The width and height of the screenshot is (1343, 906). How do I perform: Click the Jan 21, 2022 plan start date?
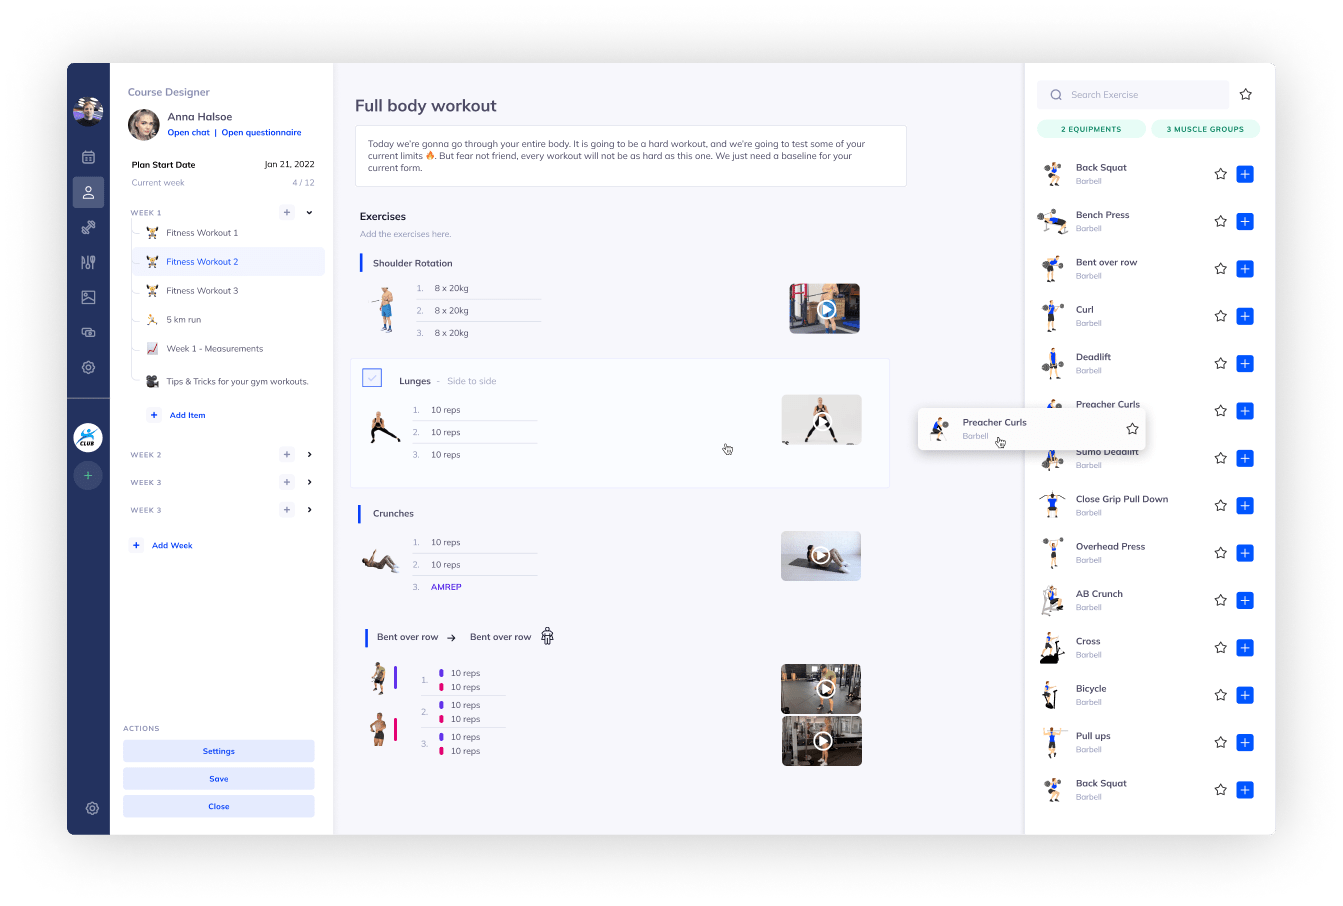290,164
